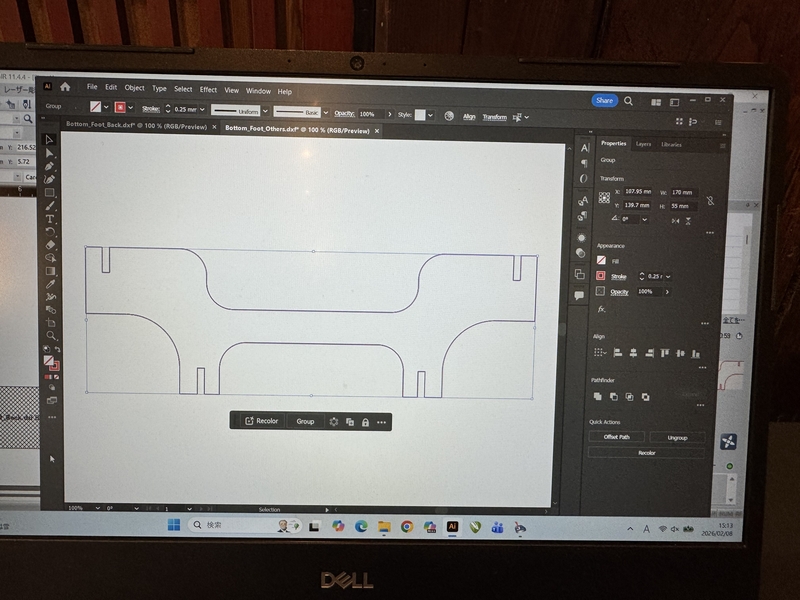Click Horizontal Align Center icon
This screenshot has width=800, height=600.
pyautogui.click(x=632, y=352)
